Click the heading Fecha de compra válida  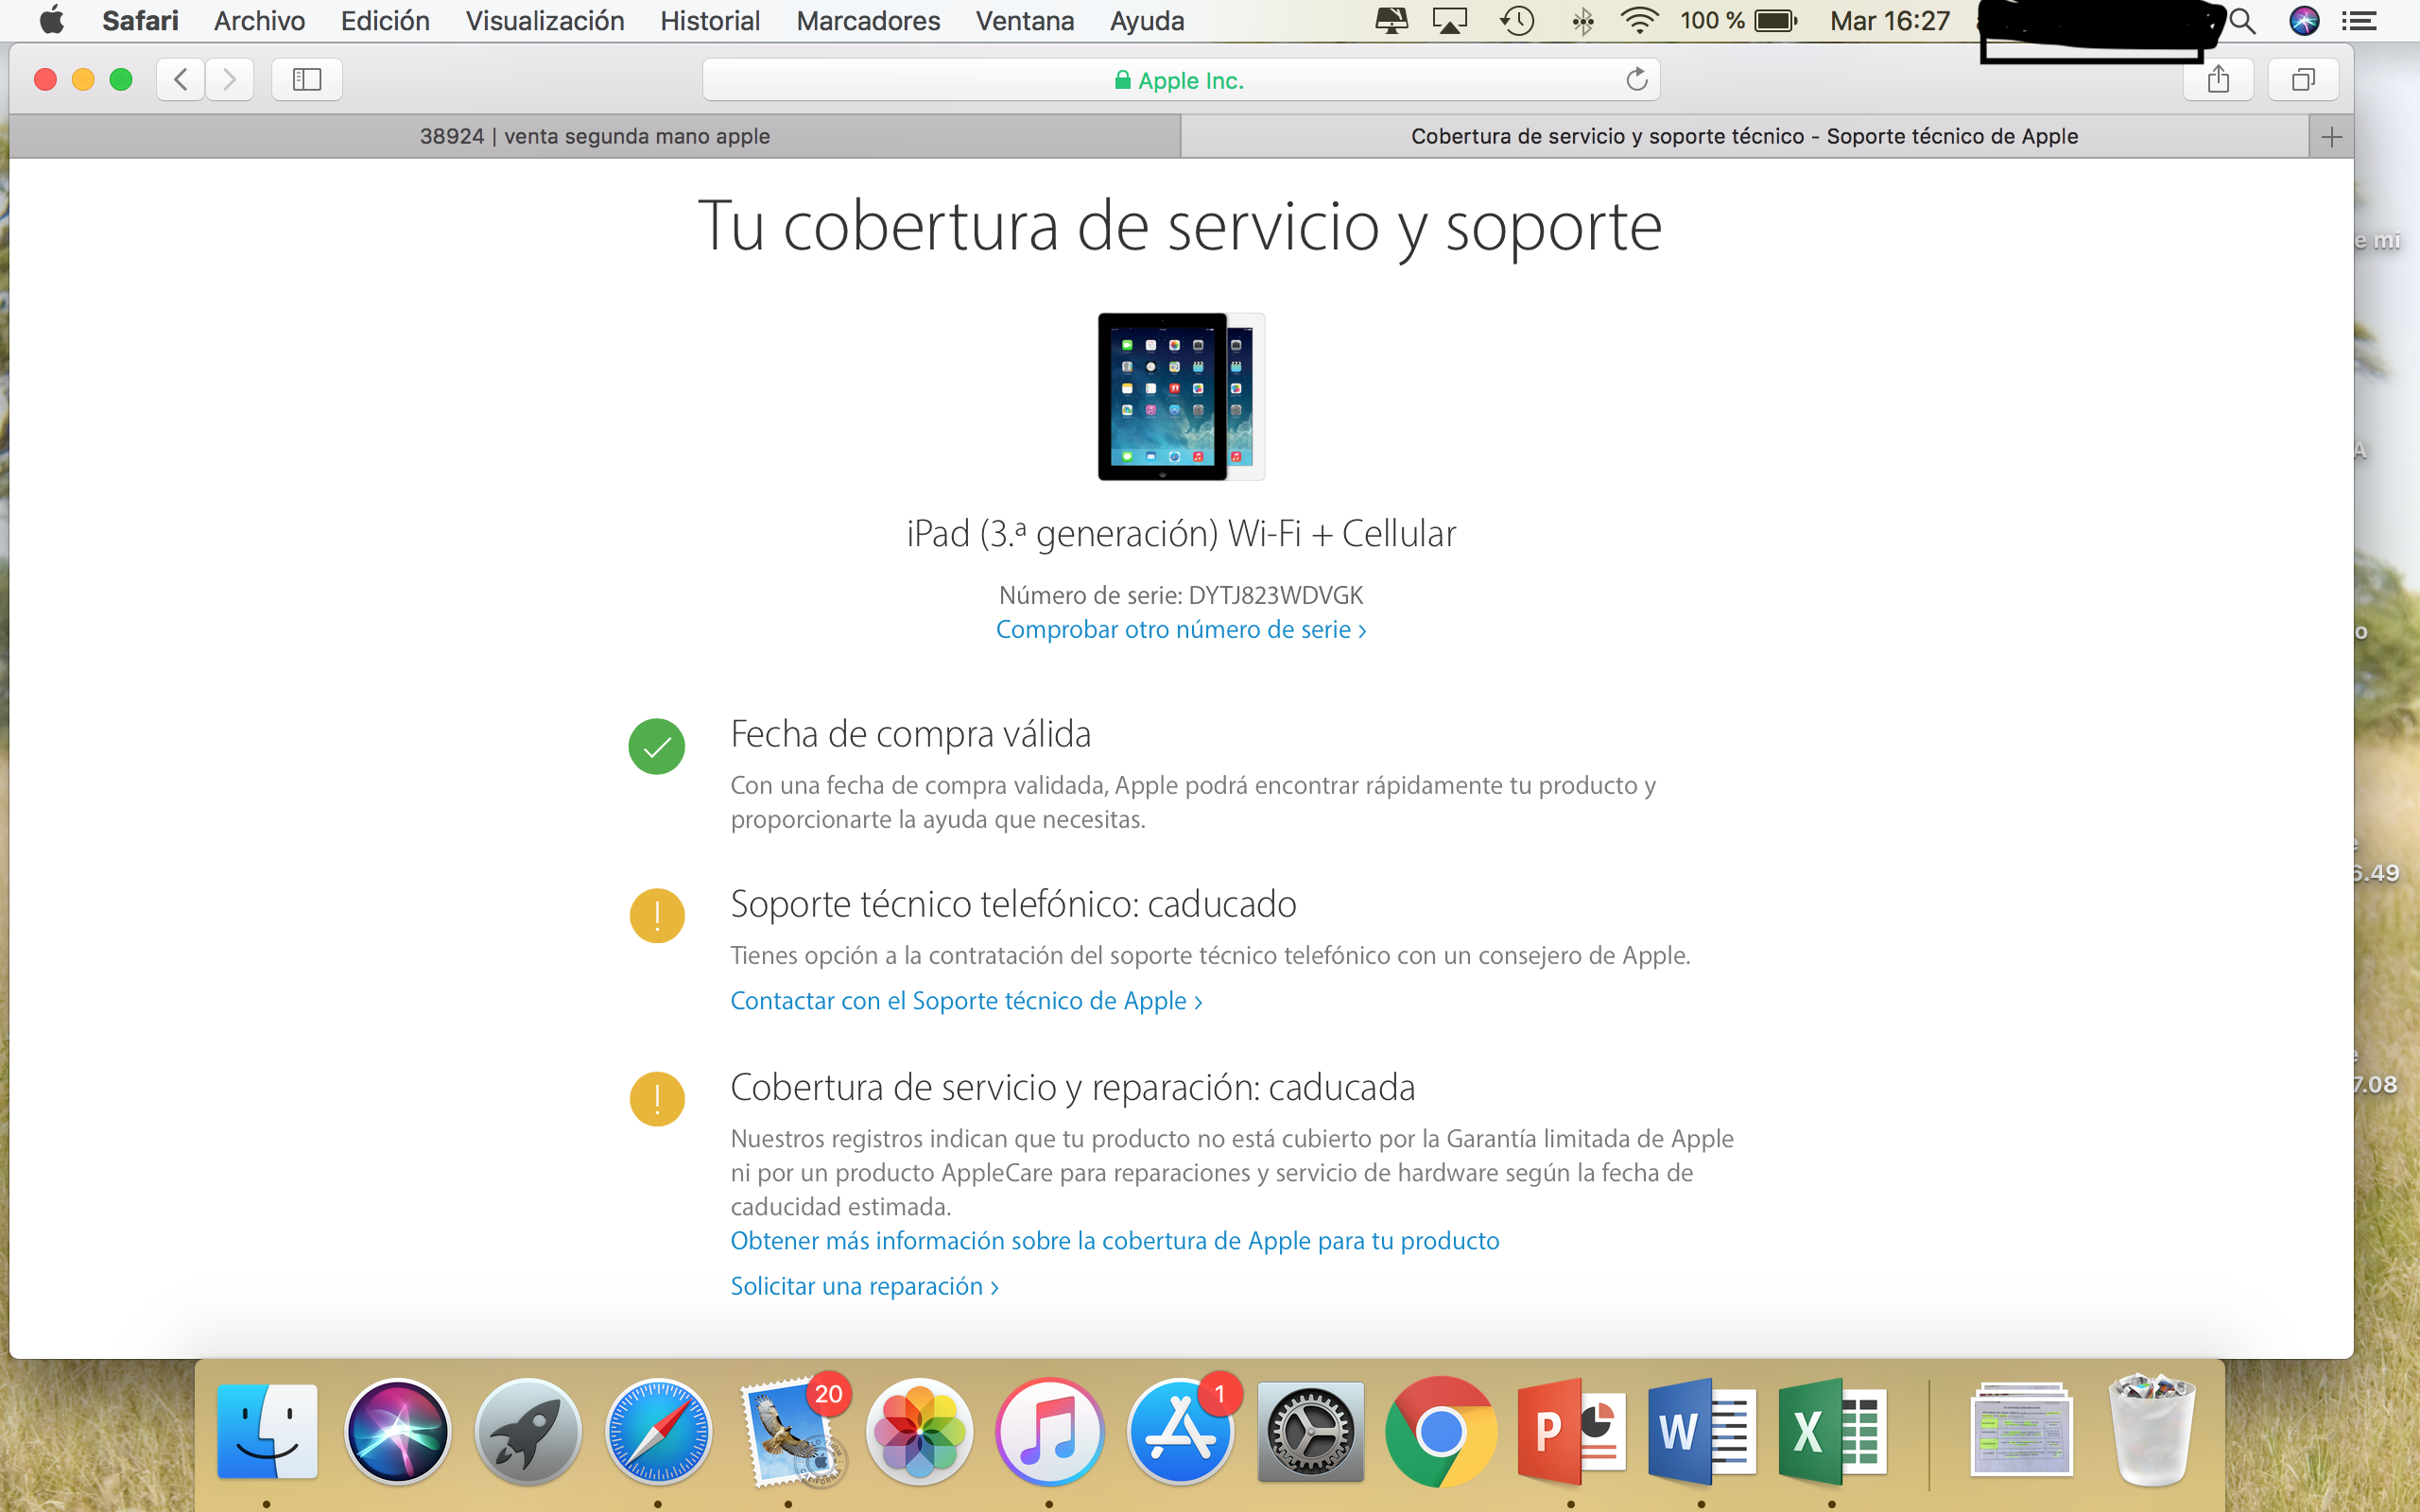tap(910, 734)
